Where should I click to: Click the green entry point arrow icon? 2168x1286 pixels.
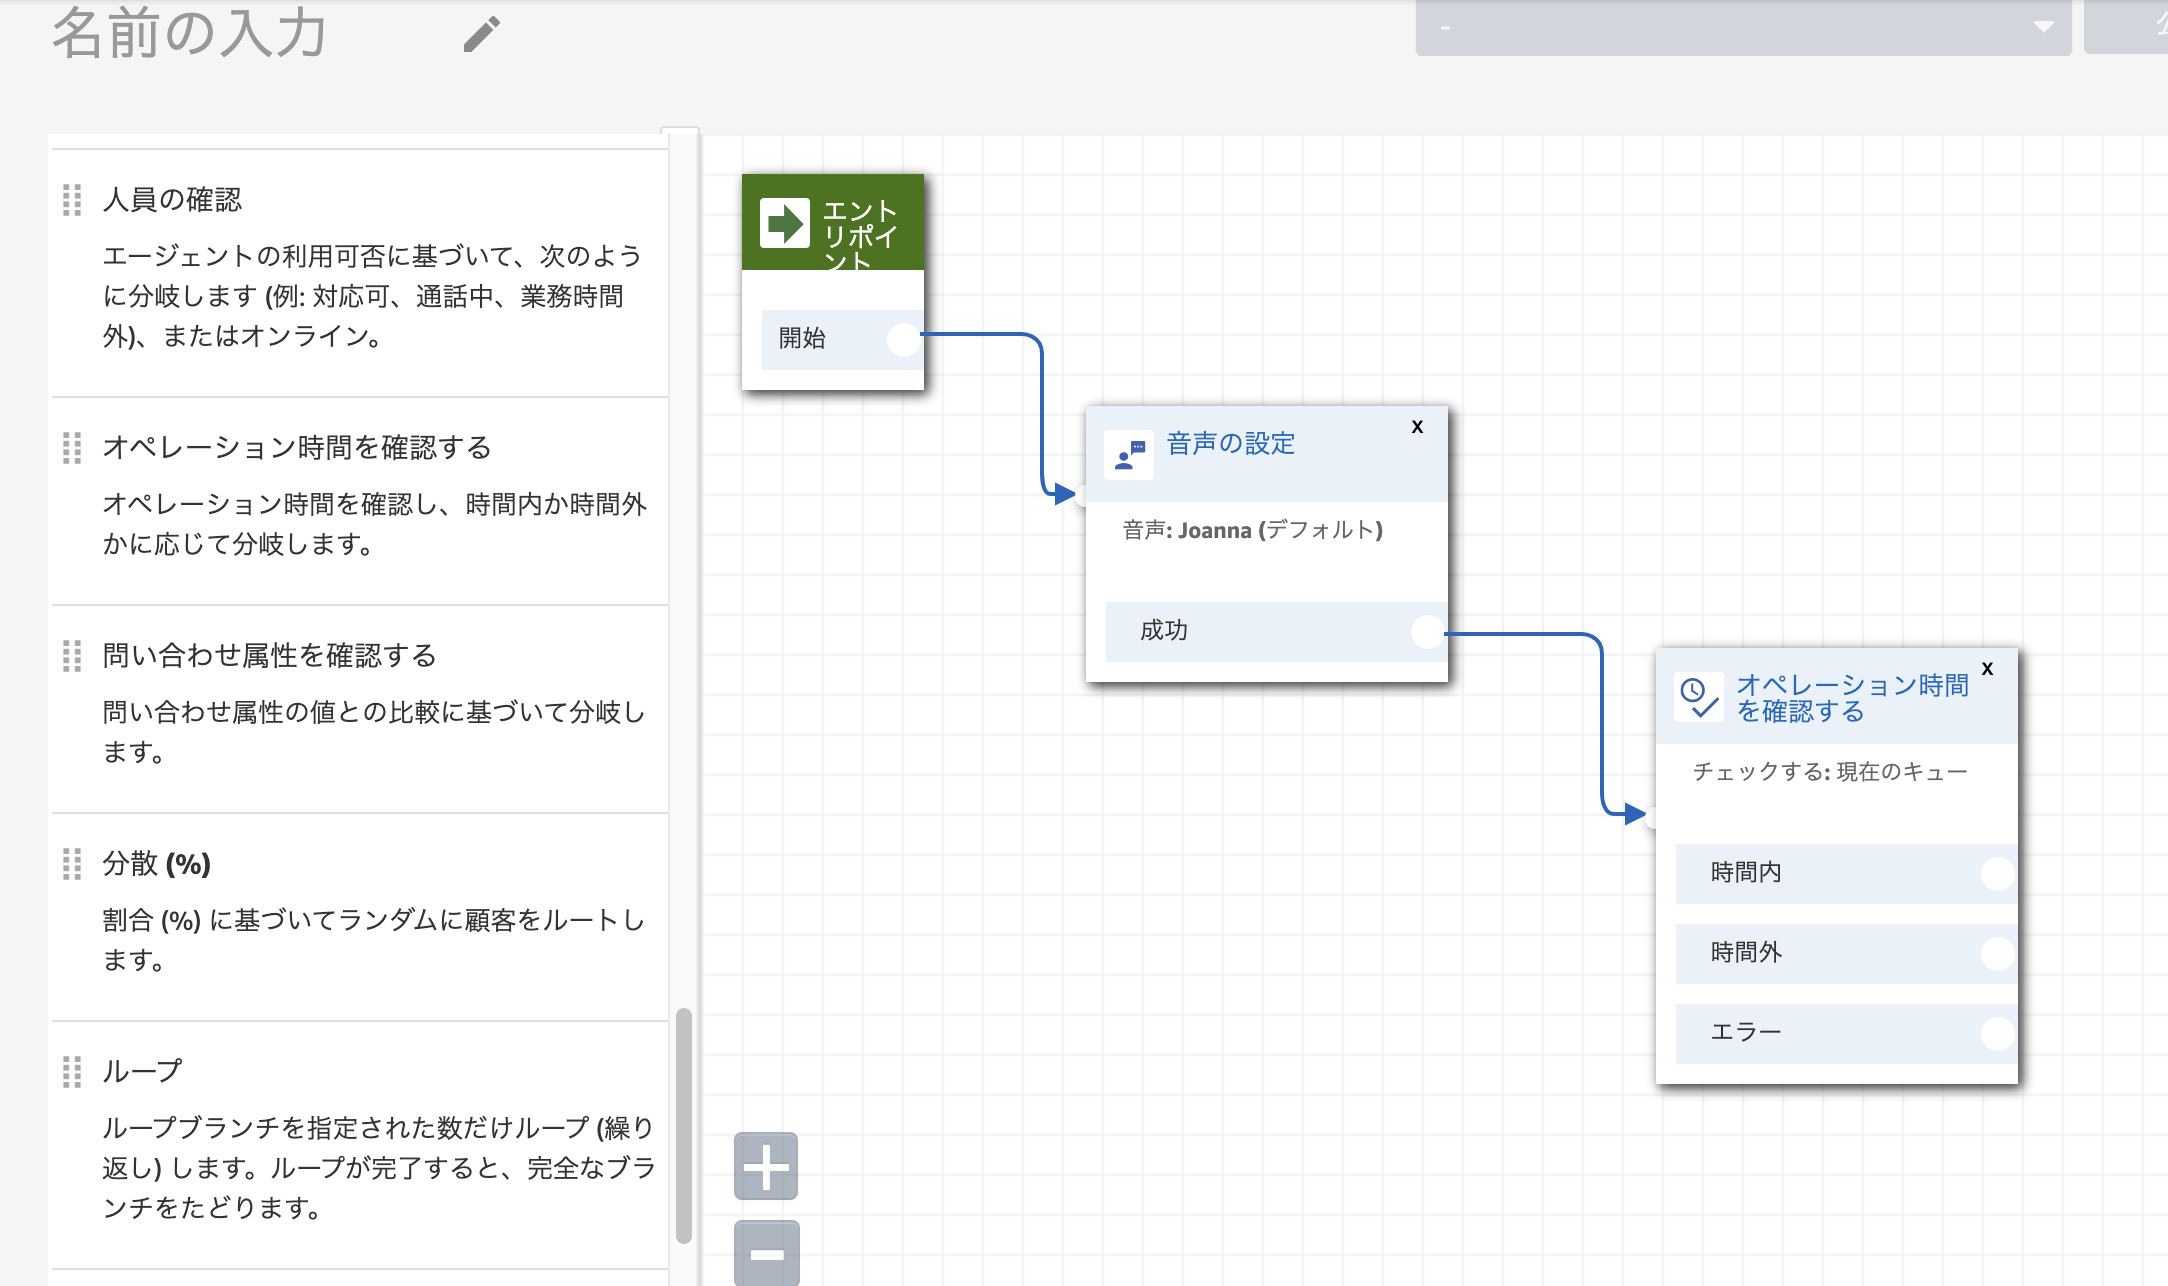pos(784,222)
